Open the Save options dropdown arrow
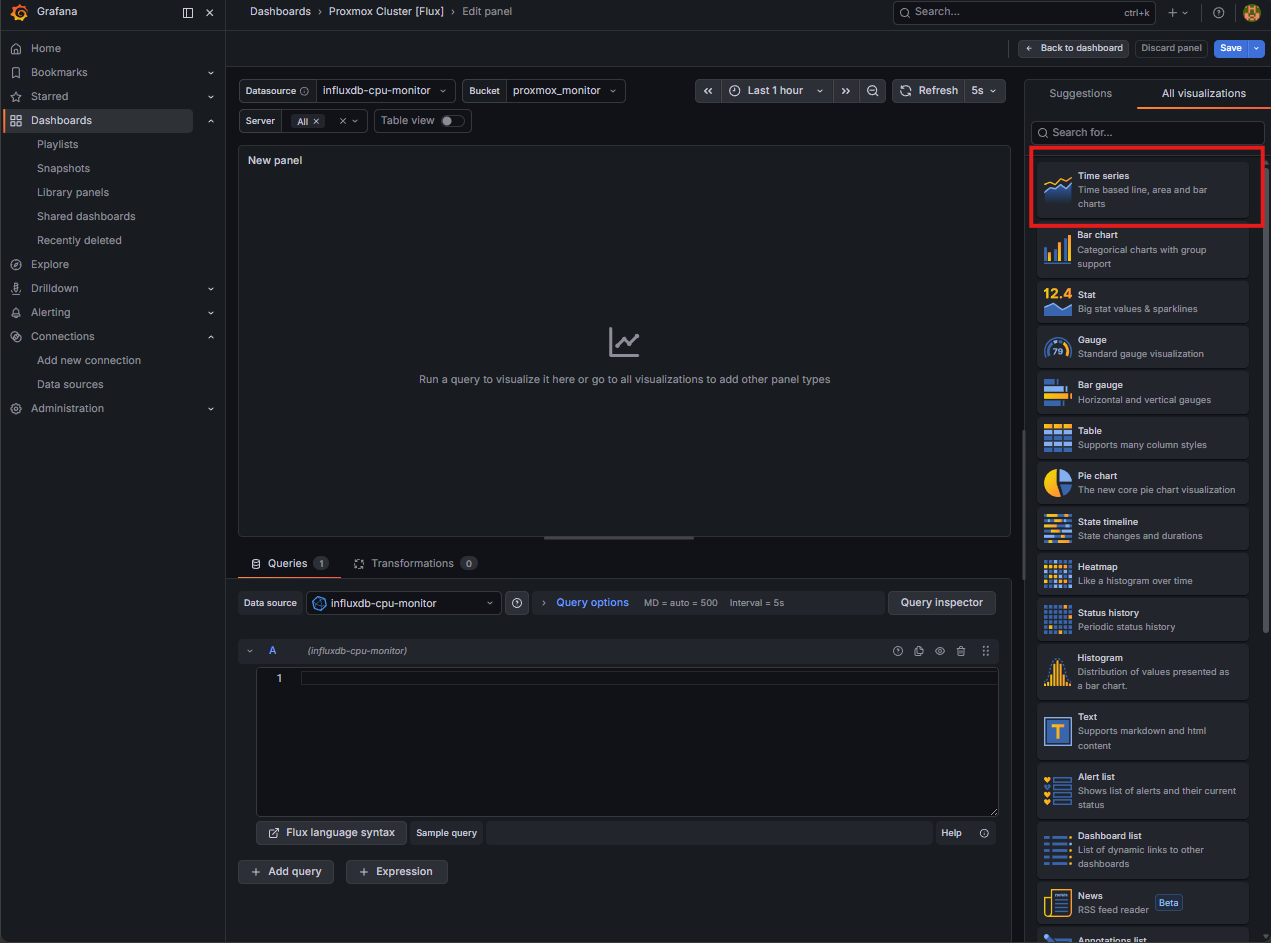This screenshot has width=1271, height=943. pyautogui.click(x=1257, y=48)
